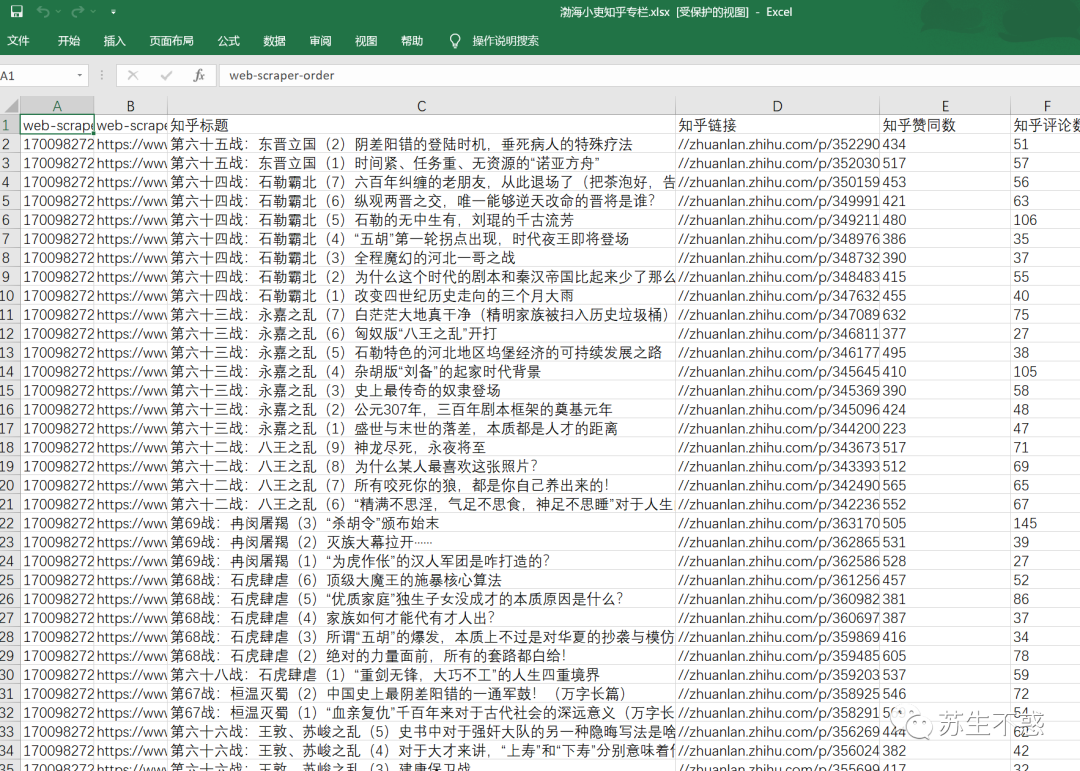This screenshot has width=1080, height=771.
Task: Click cell with header 知乎标题
Action: 422,125
